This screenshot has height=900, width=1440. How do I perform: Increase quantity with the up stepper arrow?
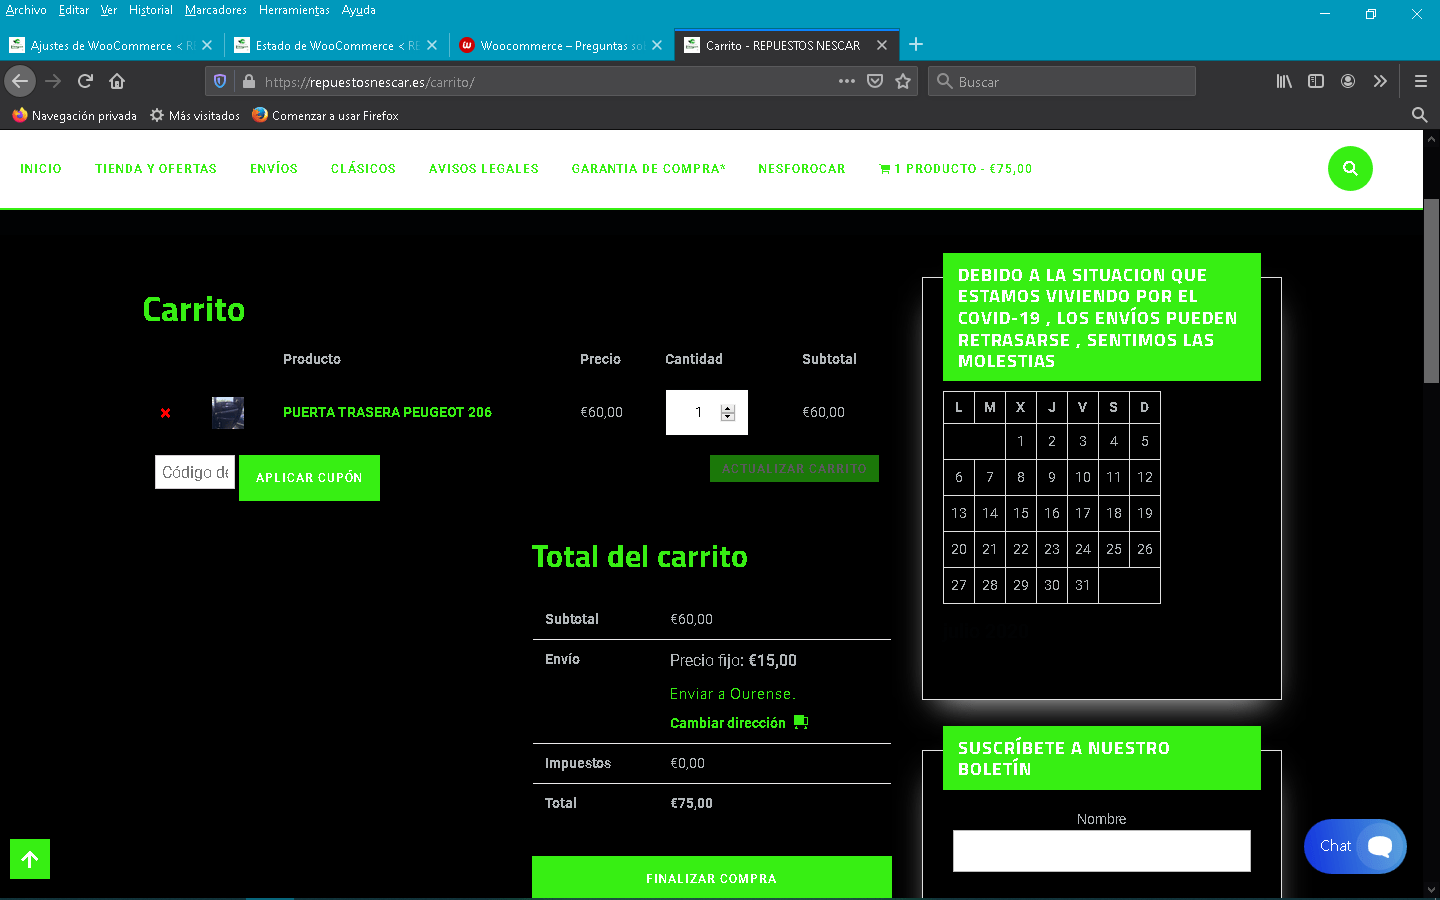coord(728,408)
